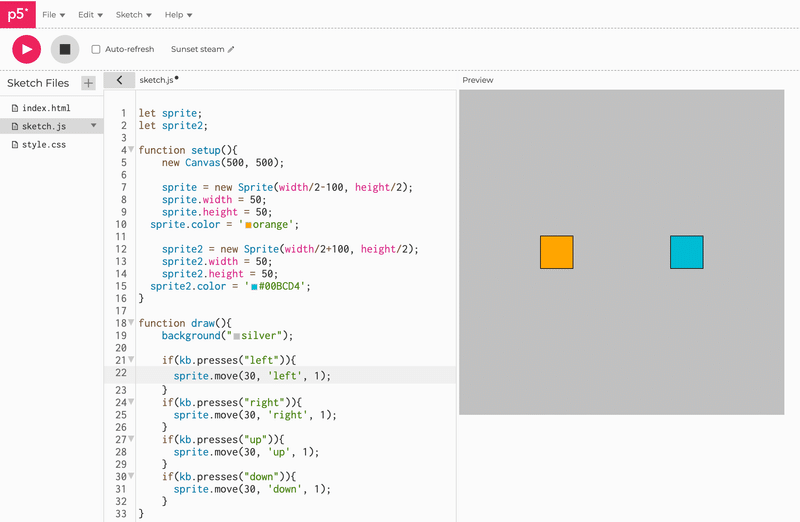Image resolution: width=800 pixels, height=522 pixels.
Task: Fold the right key if-block at line 24
Action: point(131,402)
